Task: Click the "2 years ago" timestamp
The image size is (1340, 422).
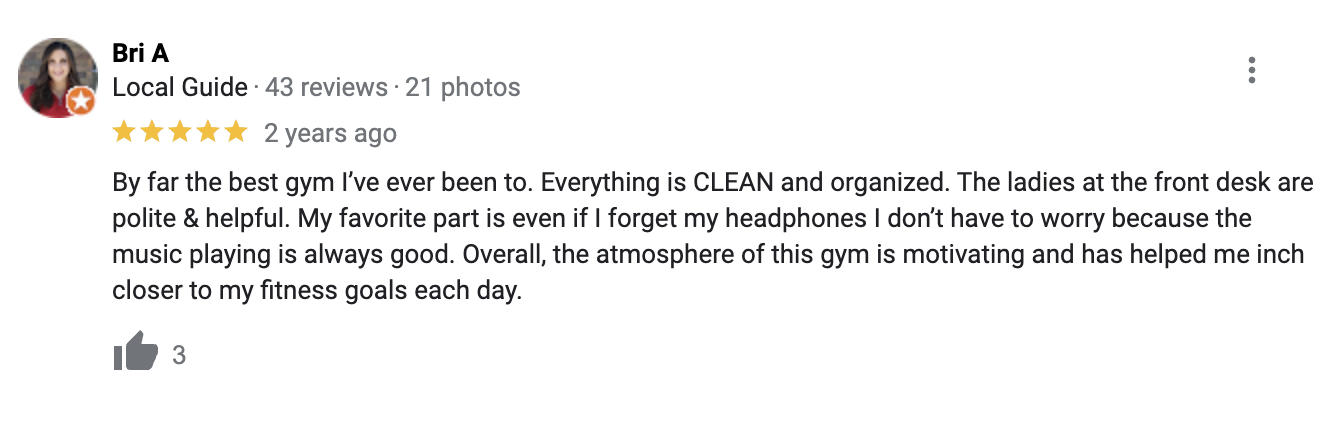Action: point(330,133)
